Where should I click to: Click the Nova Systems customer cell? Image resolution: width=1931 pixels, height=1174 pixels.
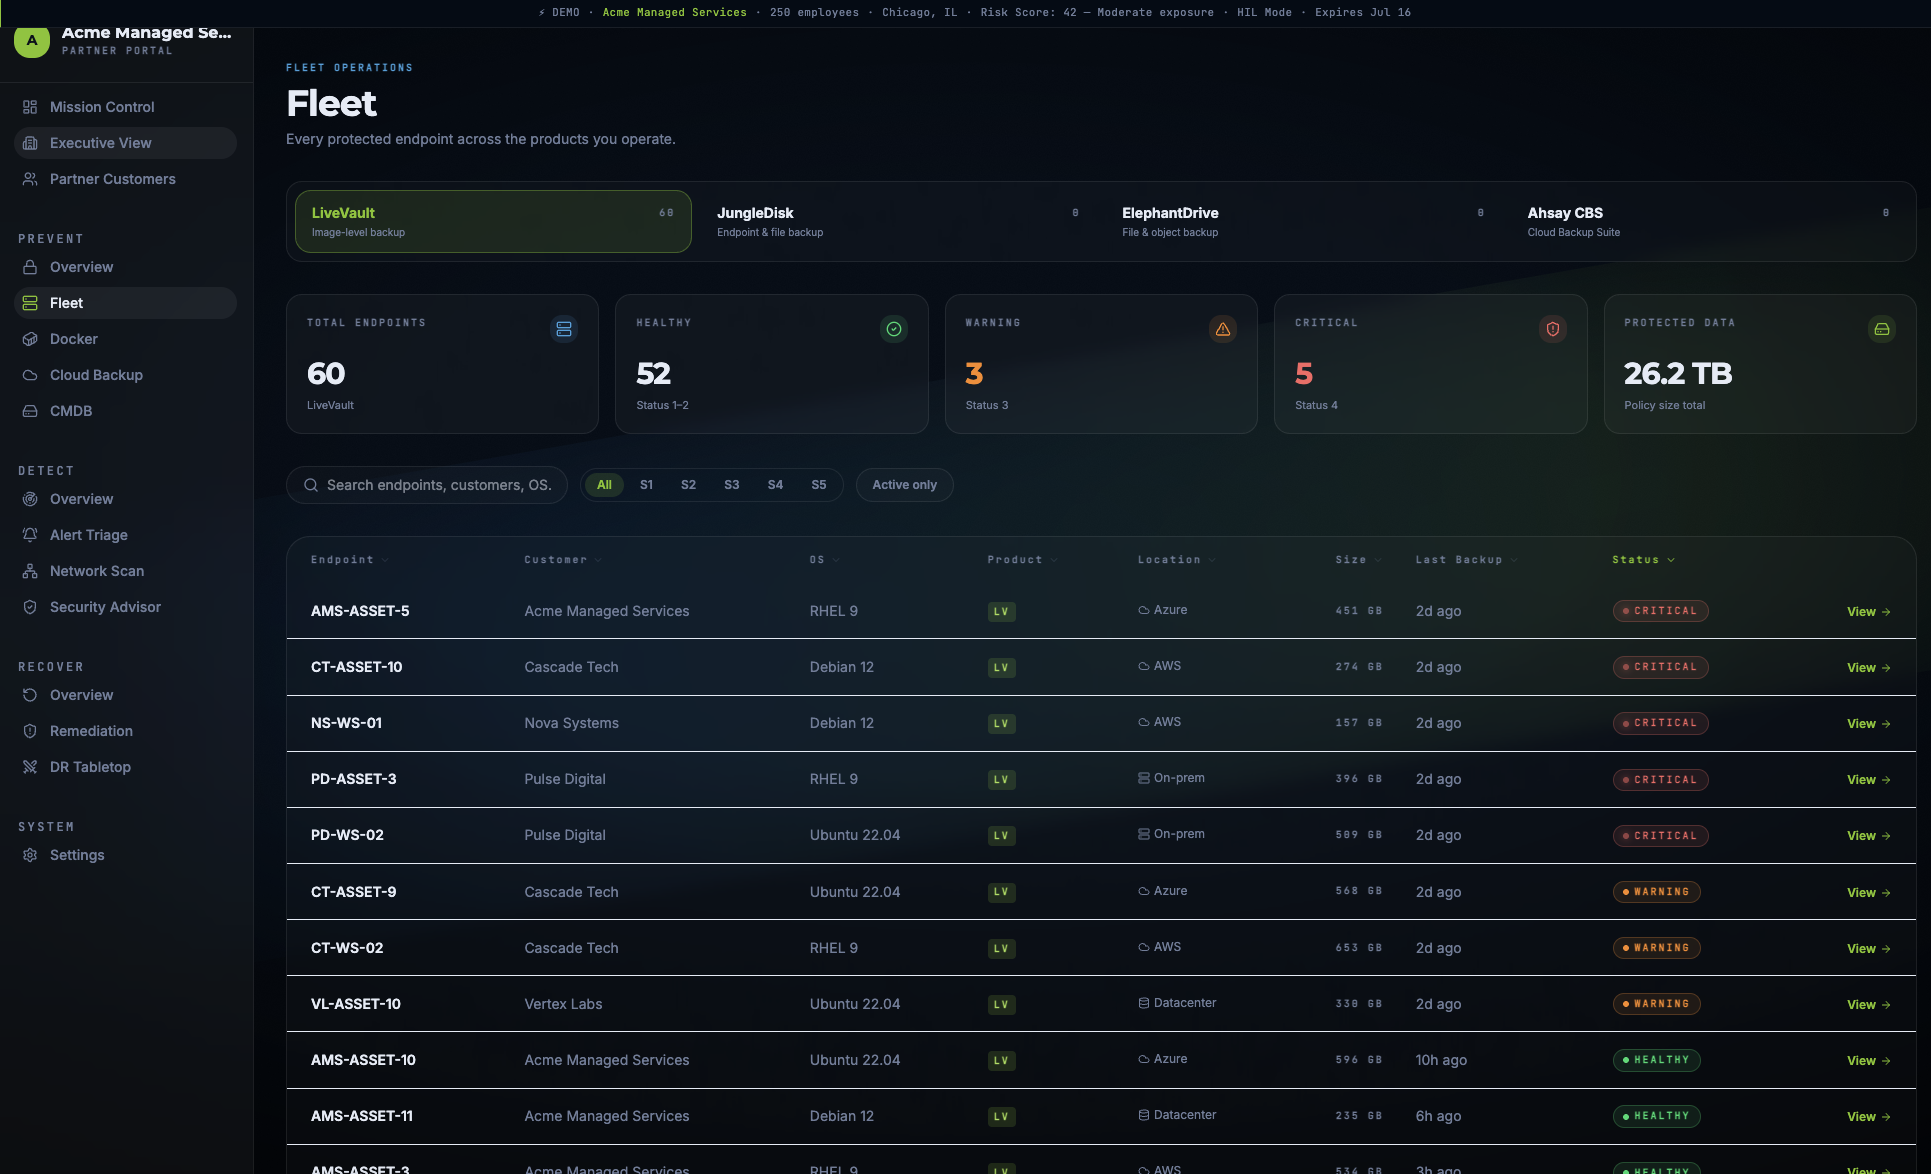[571, 723]
